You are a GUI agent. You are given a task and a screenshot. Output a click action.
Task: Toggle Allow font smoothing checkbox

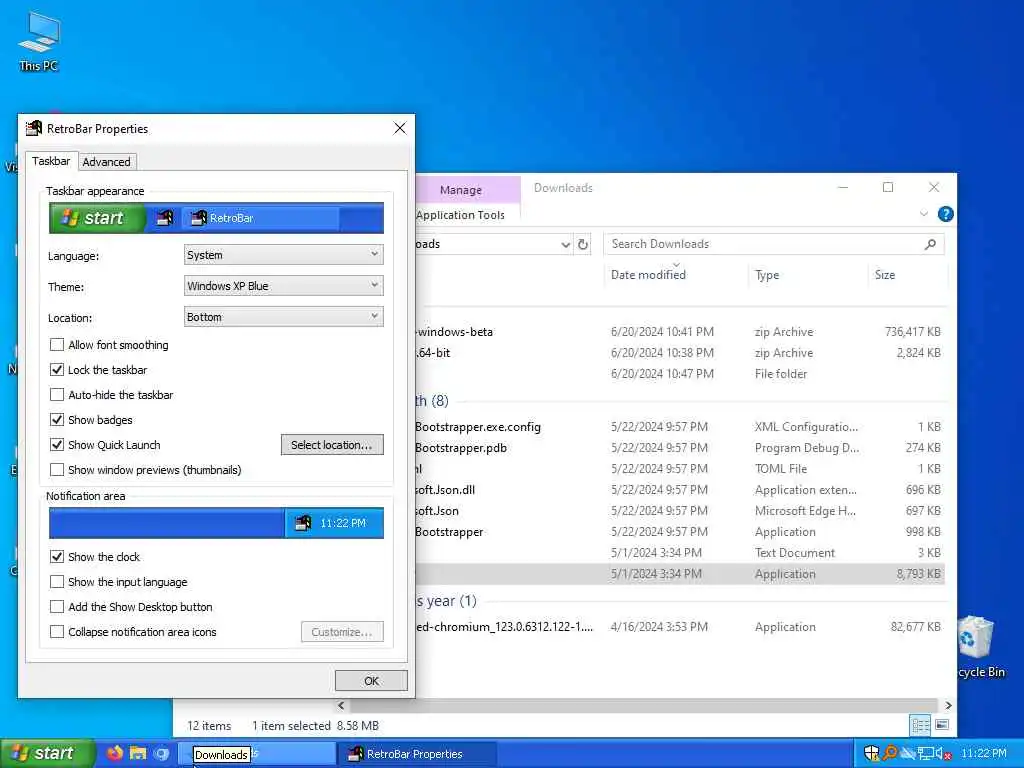[57, 344]
